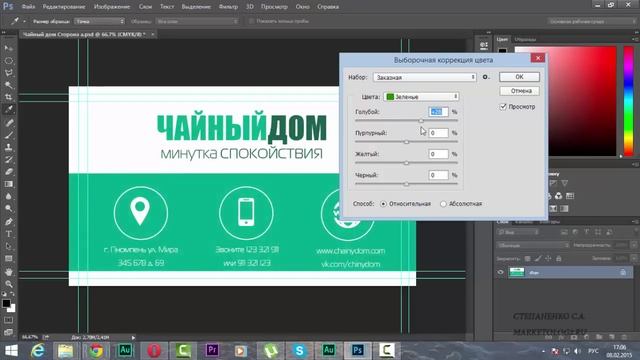The width and height of the screenshot is (640, 360).
Task: Choose the Относительная method radio button
Action: pos(383,204)
